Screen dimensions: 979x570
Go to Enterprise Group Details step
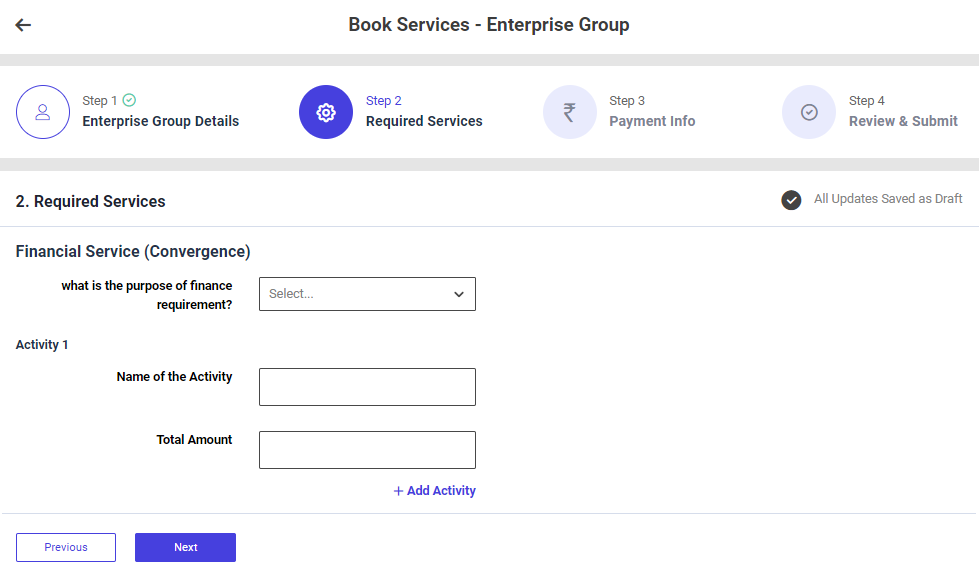click(x=160, y=121)
